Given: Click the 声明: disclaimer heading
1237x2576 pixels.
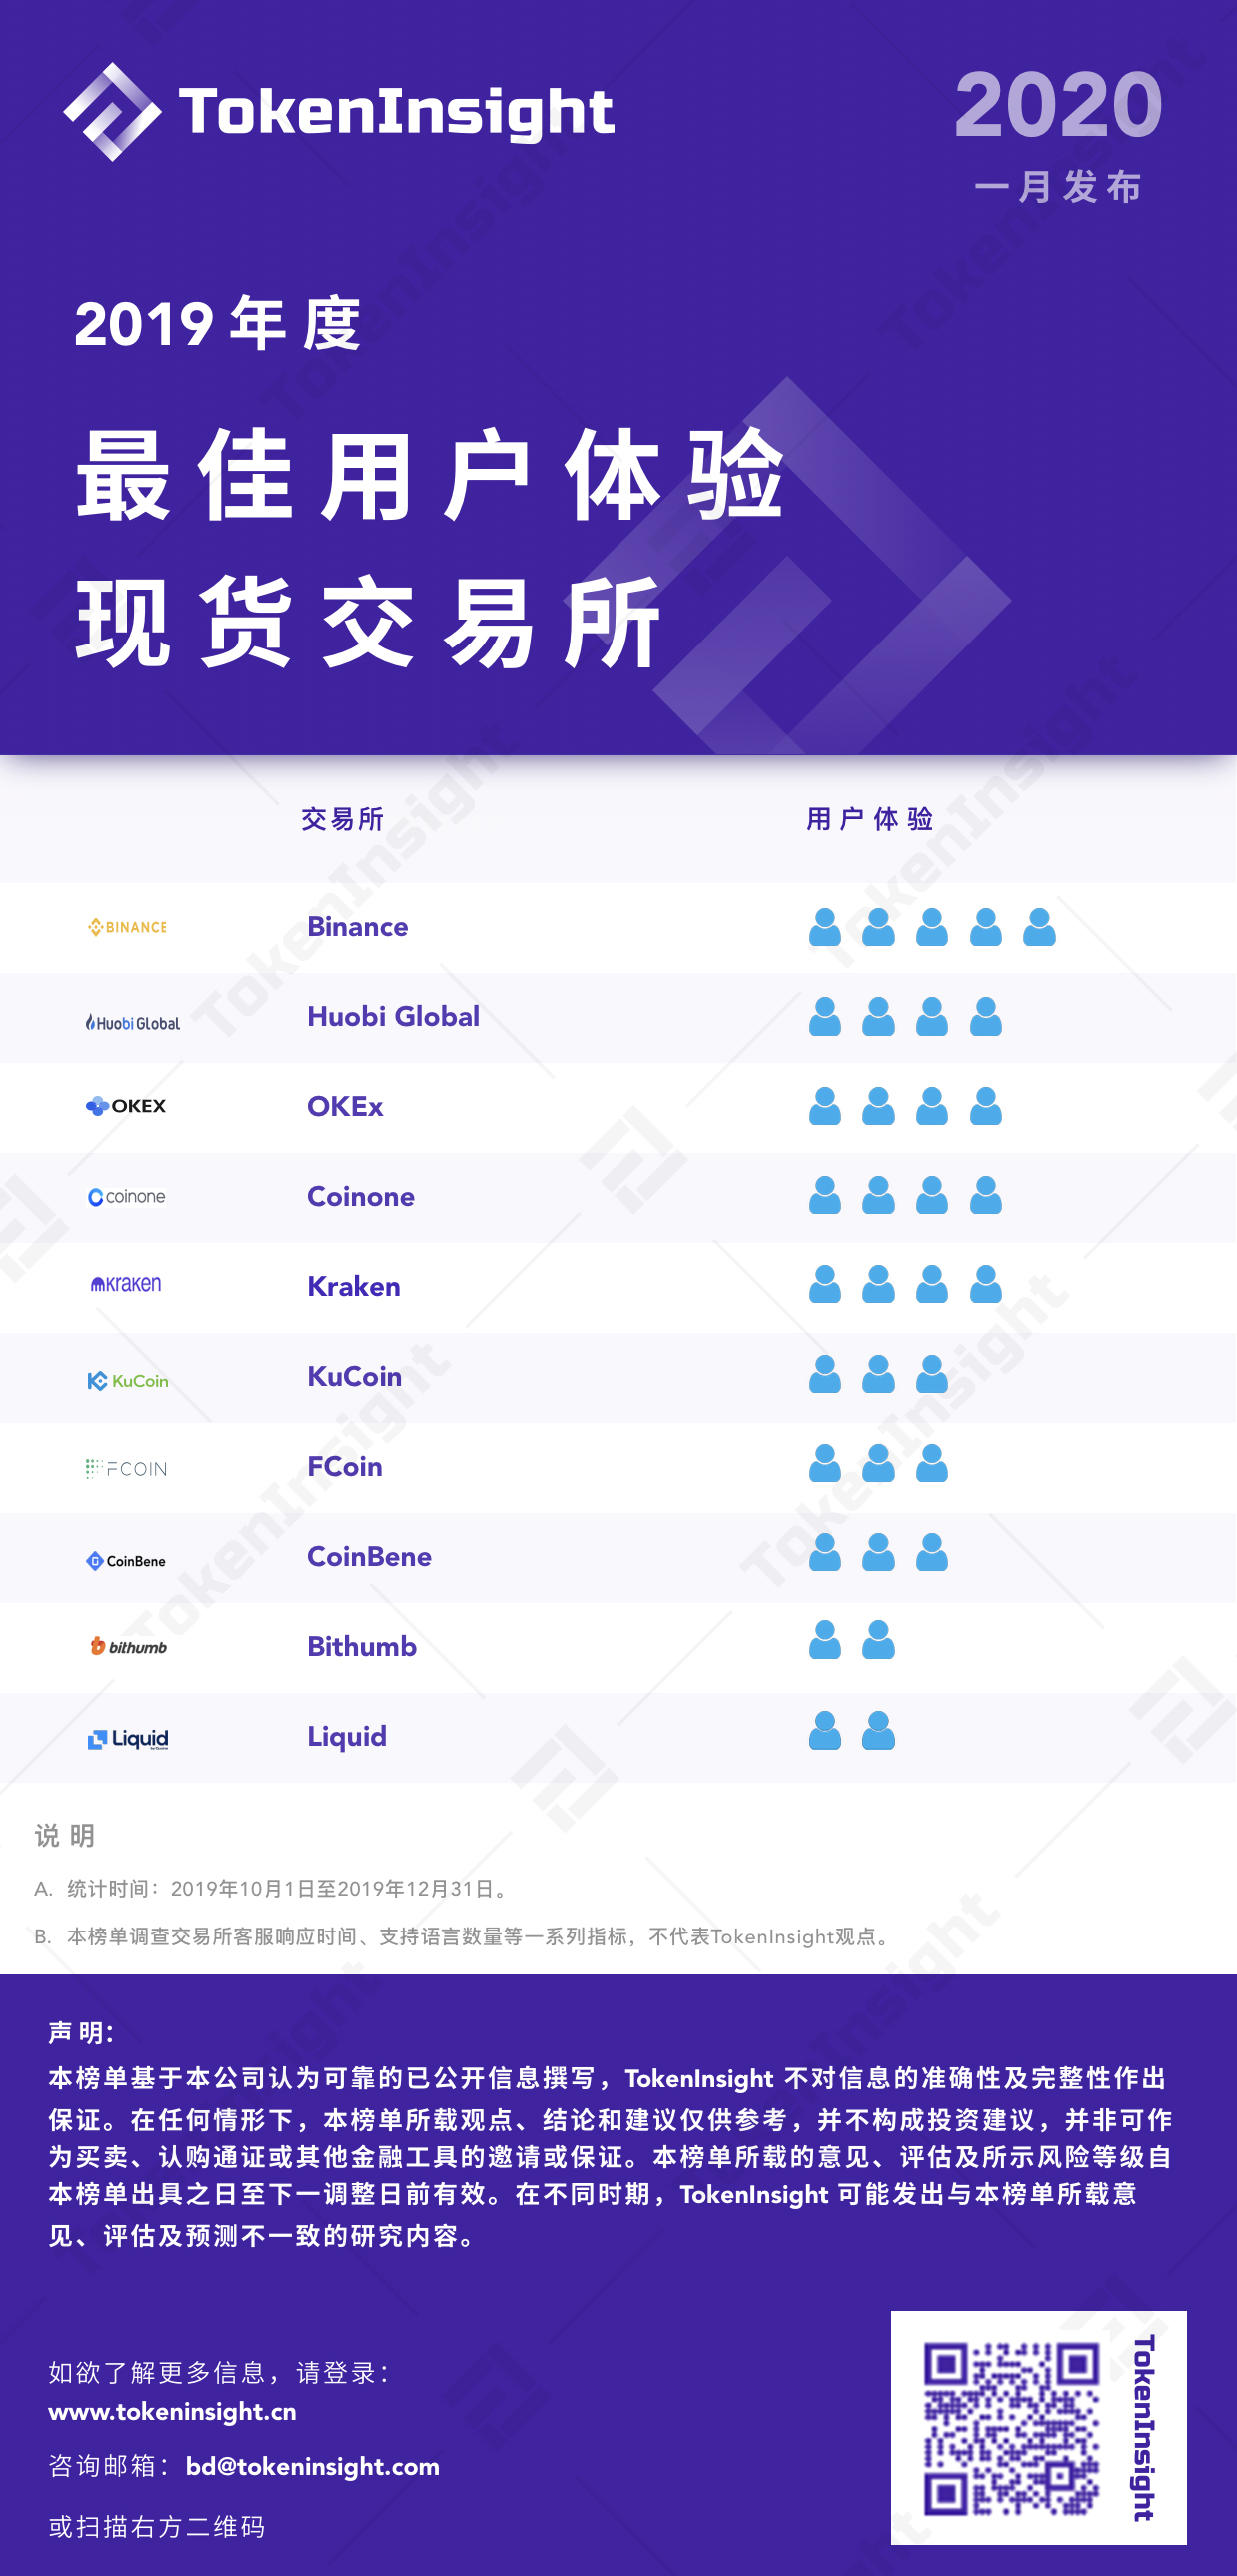Looking at the screenshot, I should (x=81, y=2033).
